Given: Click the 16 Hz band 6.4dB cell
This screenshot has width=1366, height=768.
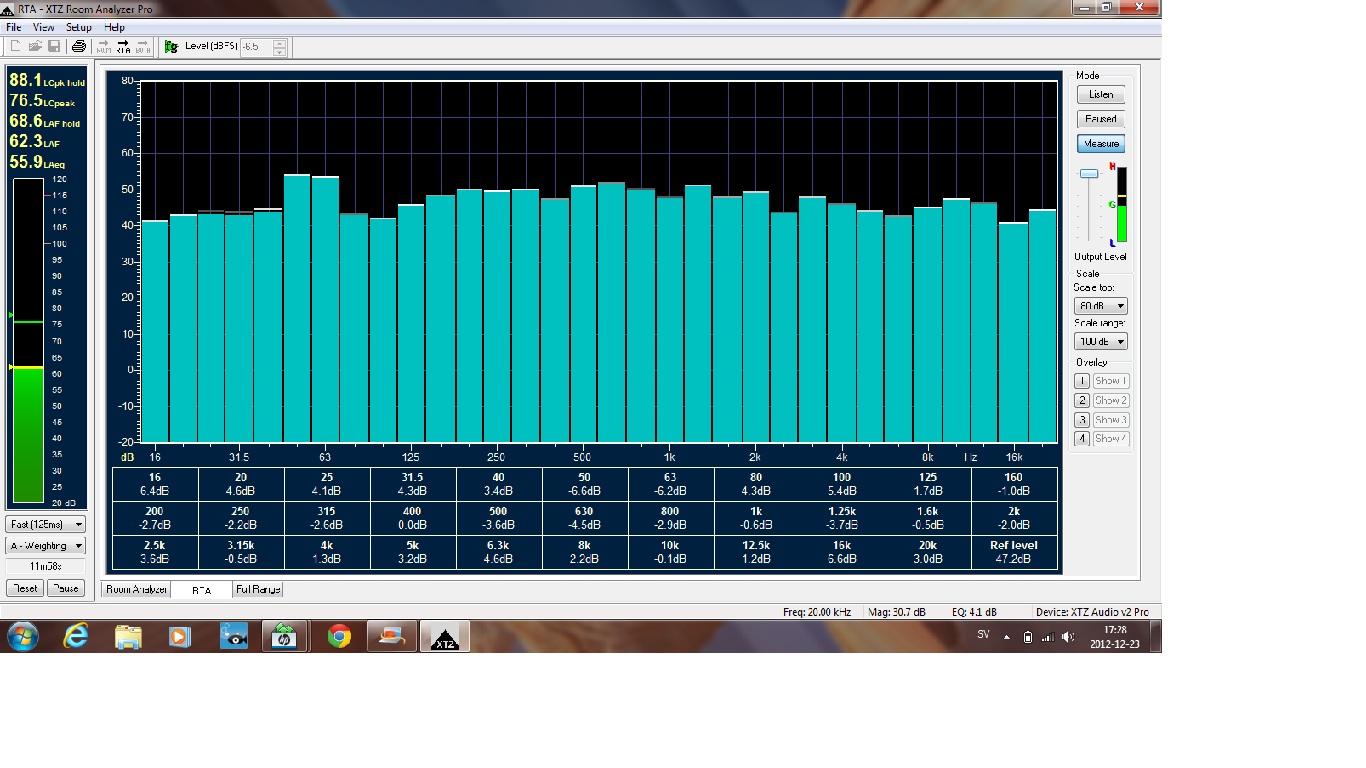Looking at the screenshot, I should 154,484.
